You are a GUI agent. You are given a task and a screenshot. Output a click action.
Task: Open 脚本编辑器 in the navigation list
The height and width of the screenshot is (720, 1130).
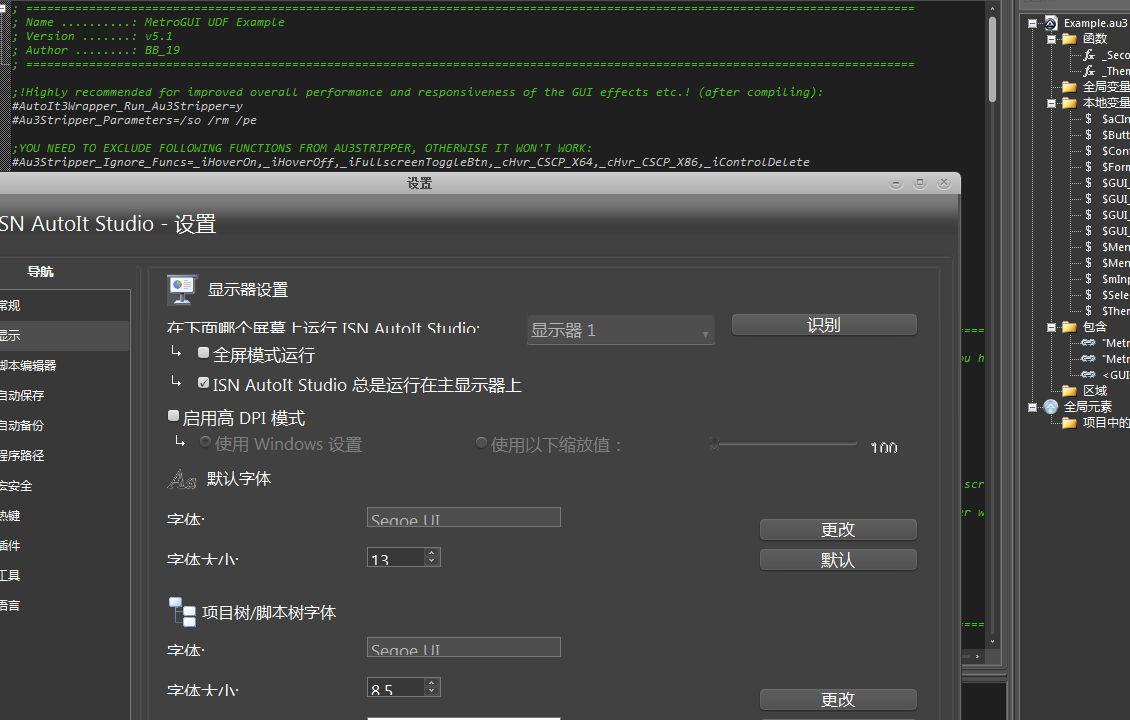(28, 366)
